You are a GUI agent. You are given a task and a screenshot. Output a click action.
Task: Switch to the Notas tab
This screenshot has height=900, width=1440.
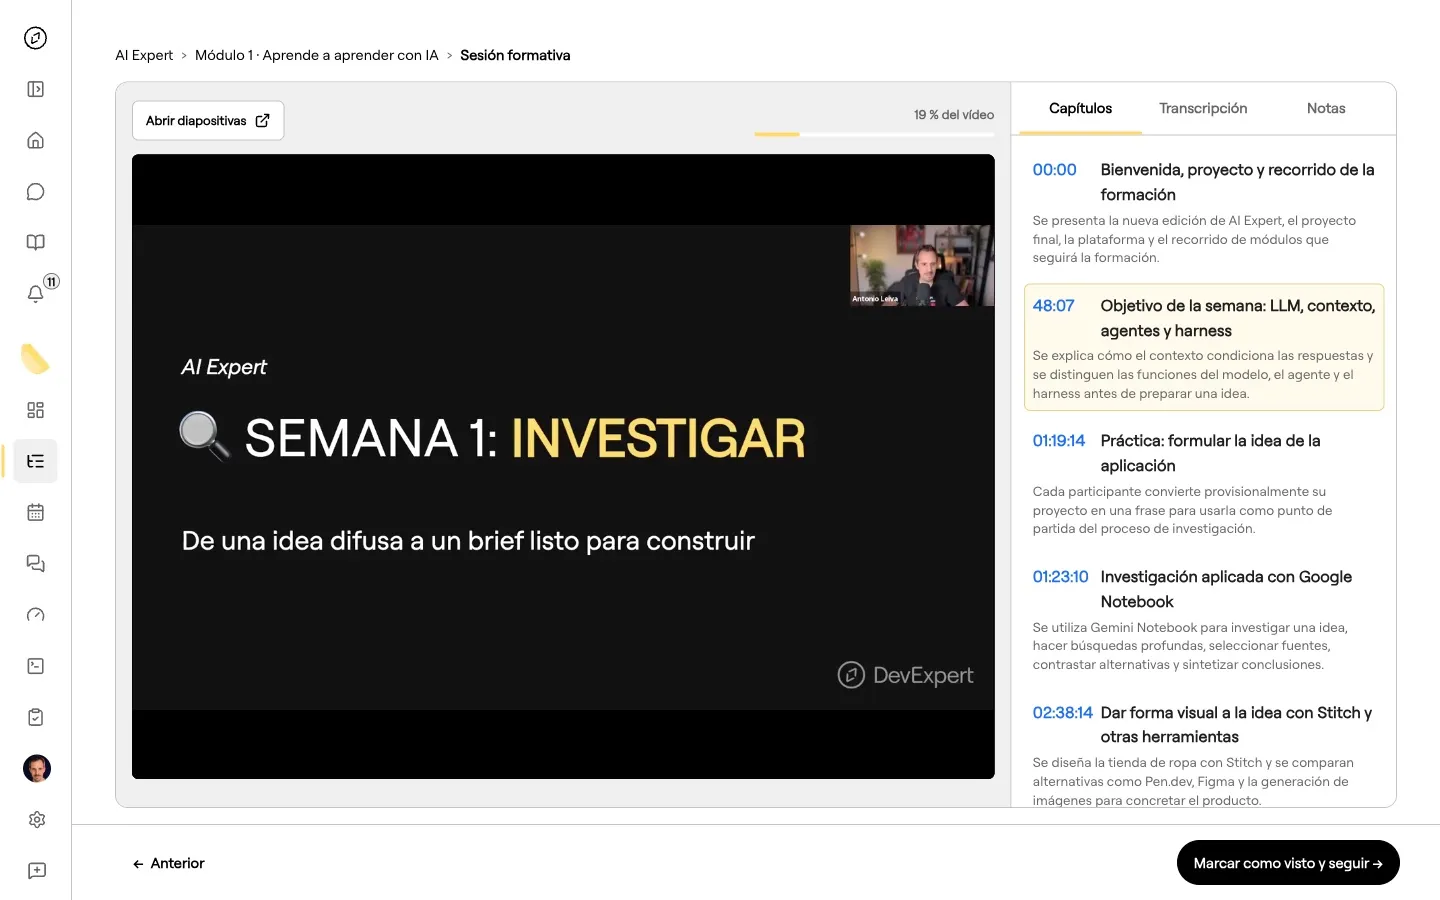click(x=1326, y=108)
